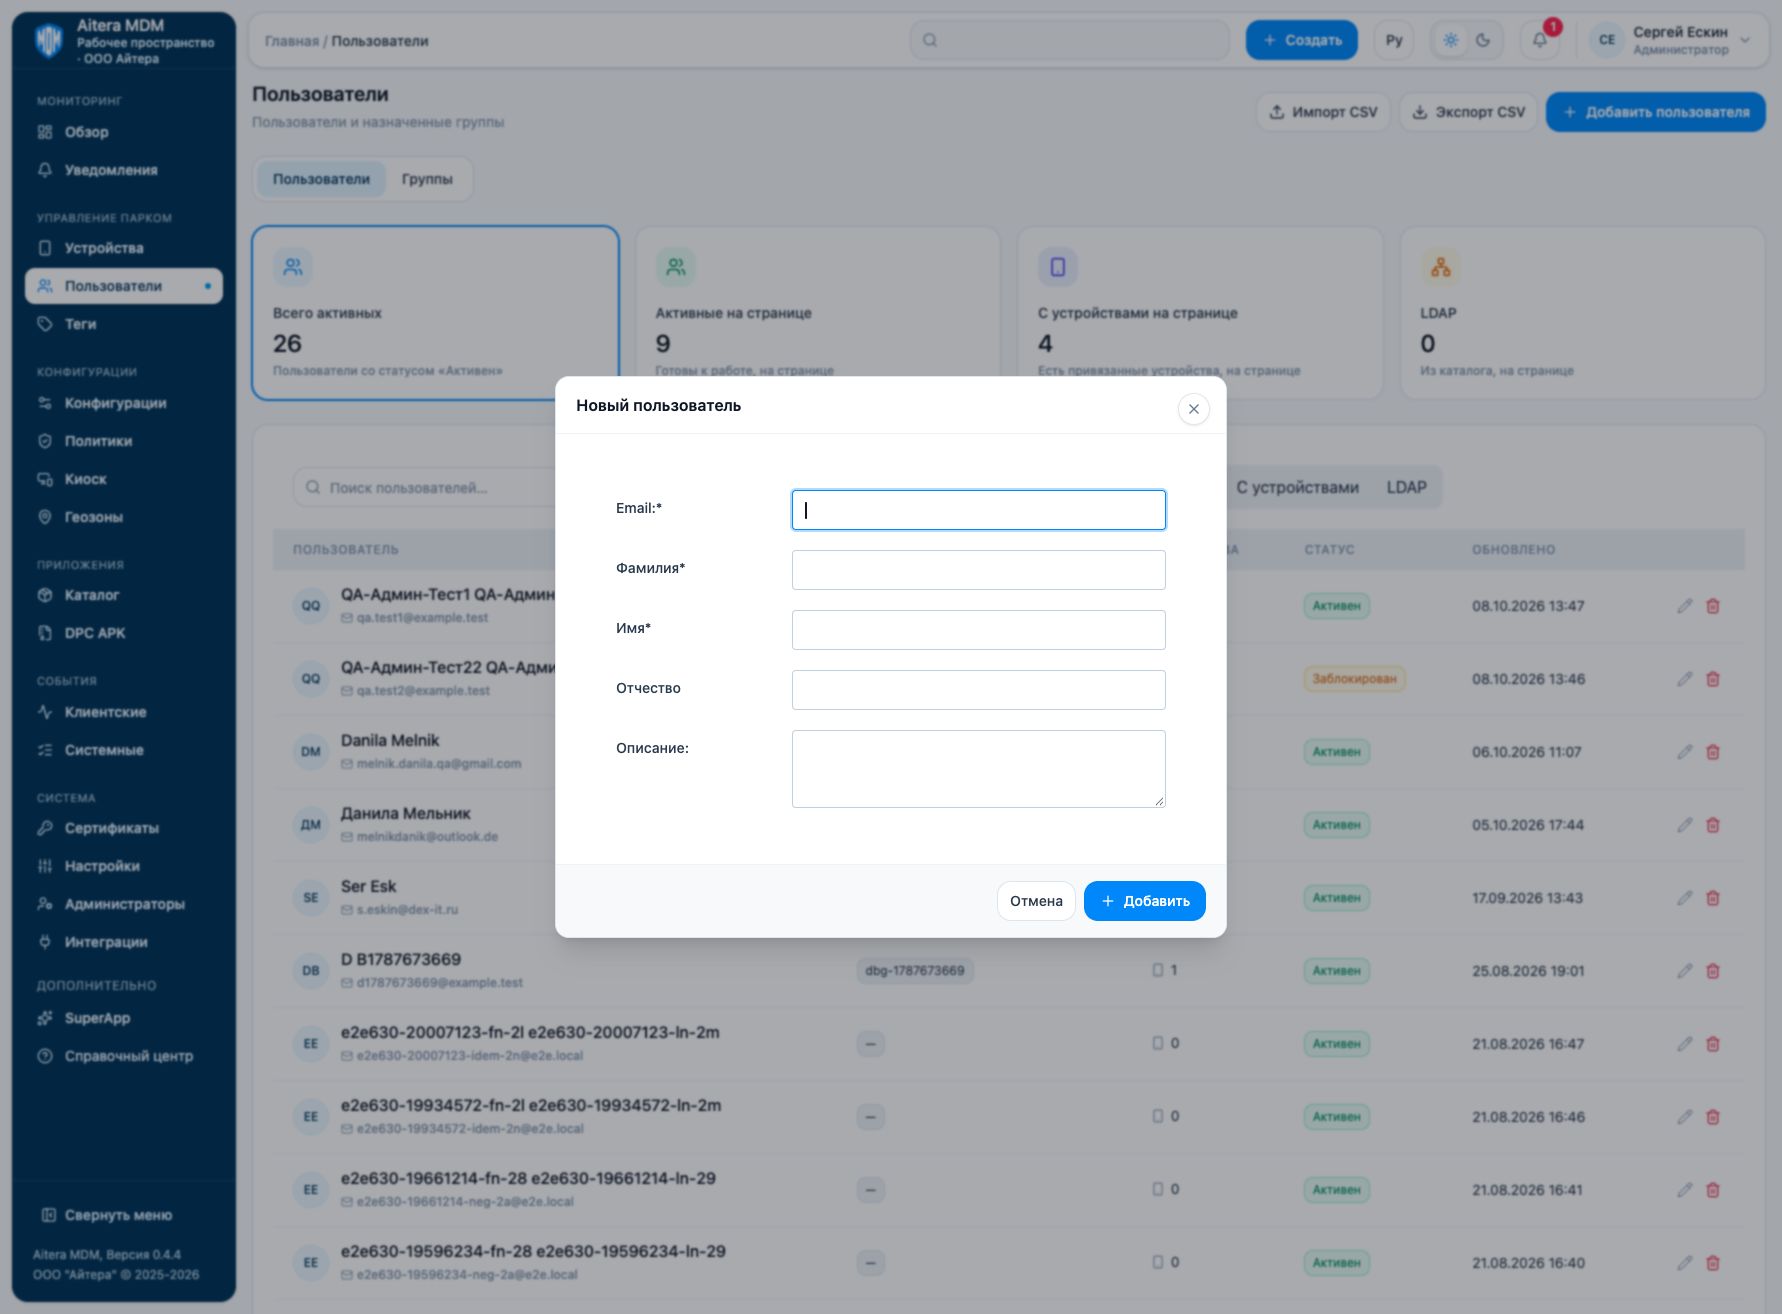The image size is (1782, 1314).
Task: Click the top global search field
Action: coord(1070,40)
